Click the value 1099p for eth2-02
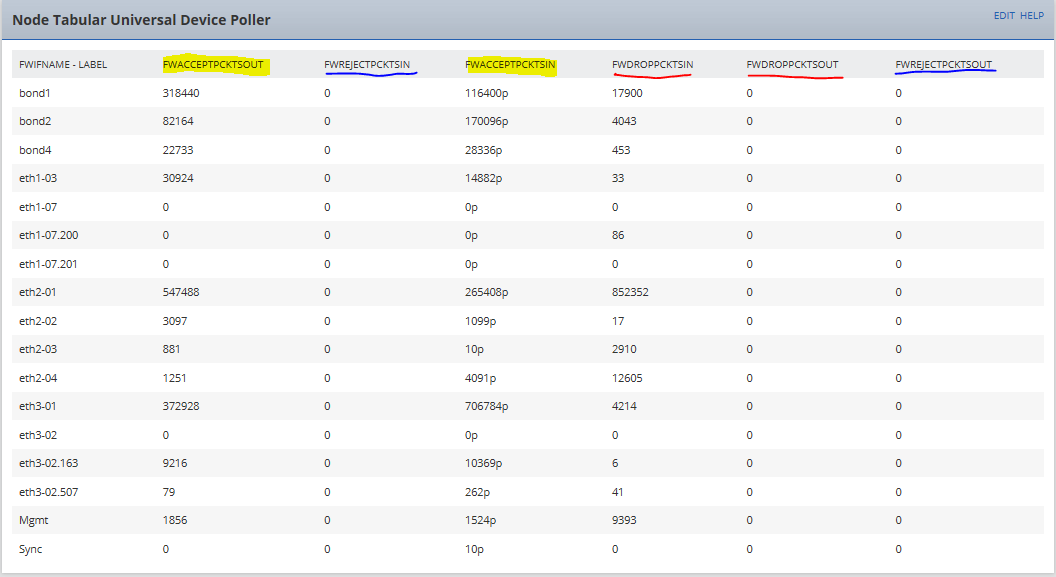The image size is (1056, 577). (x=480, y=321)
